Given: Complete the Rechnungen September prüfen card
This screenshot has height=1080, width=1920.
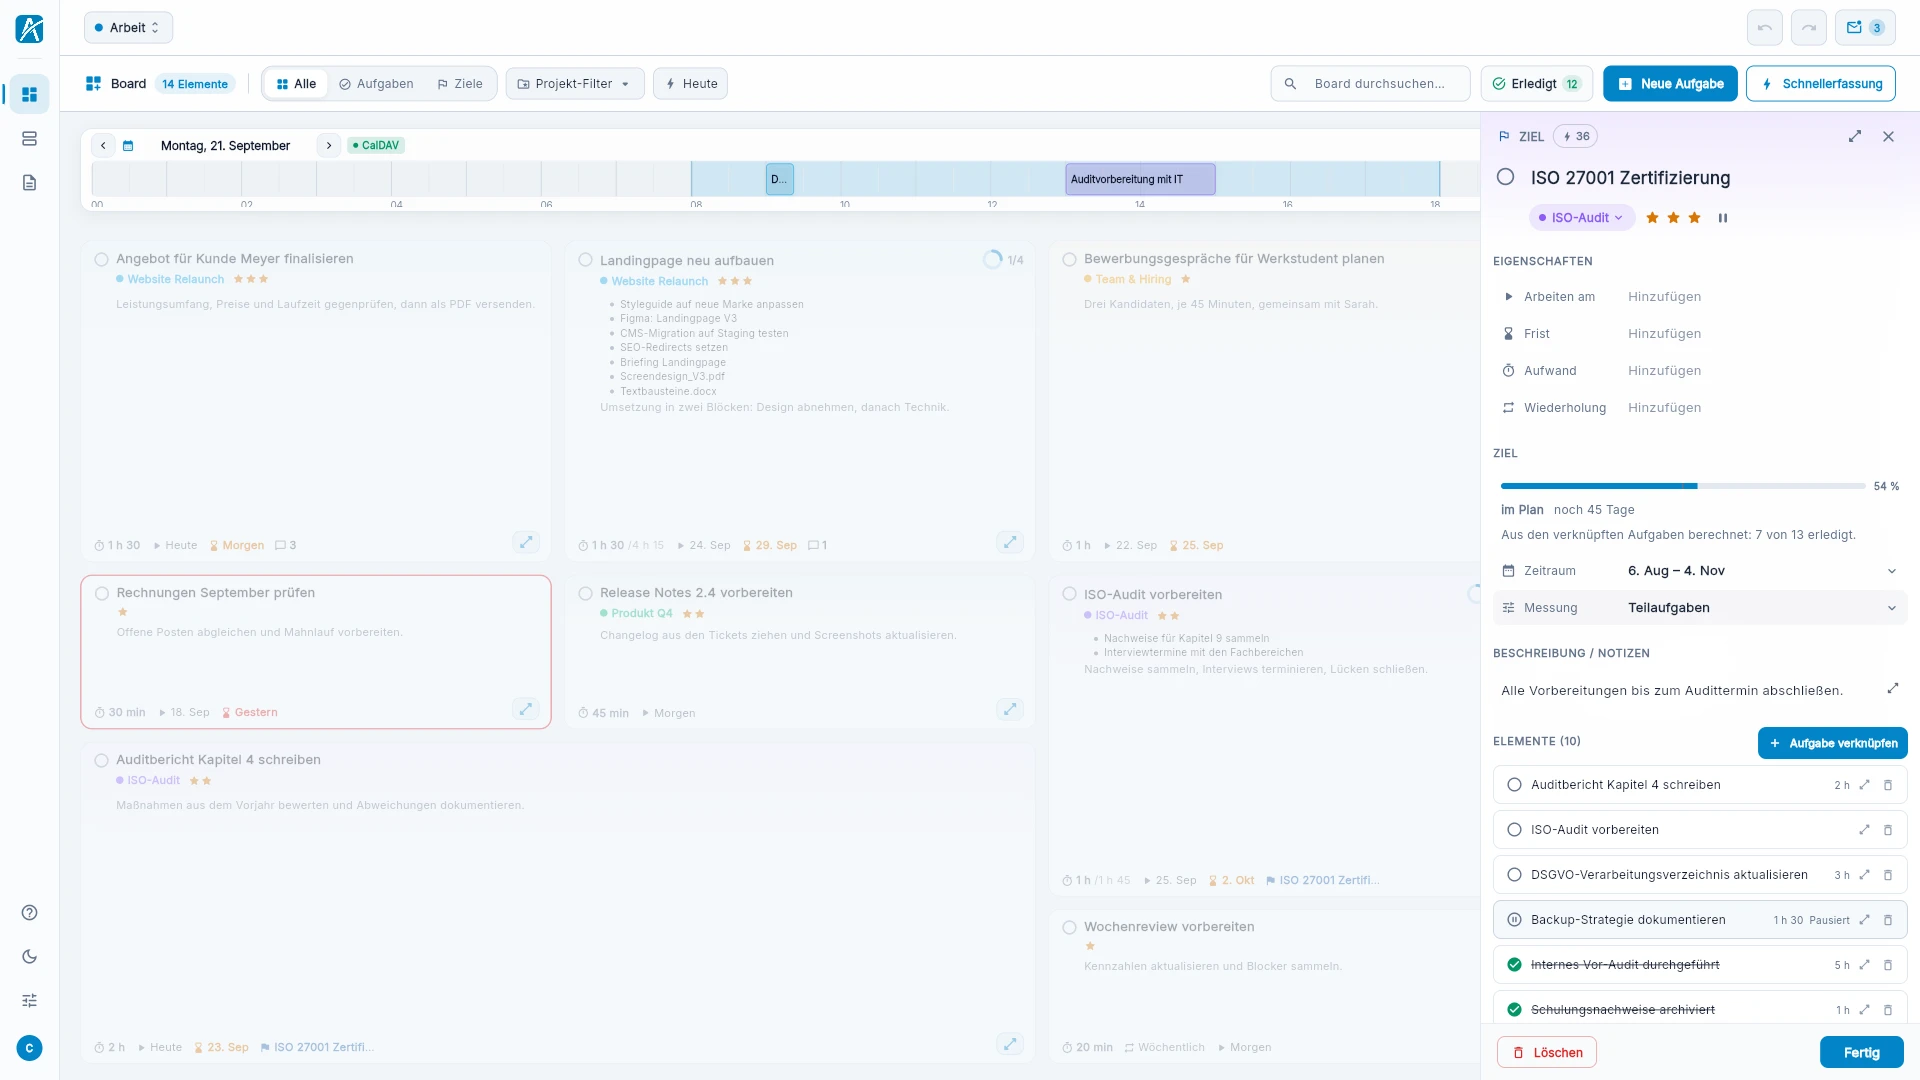Looking at the screenshot, I should [101, 593].
